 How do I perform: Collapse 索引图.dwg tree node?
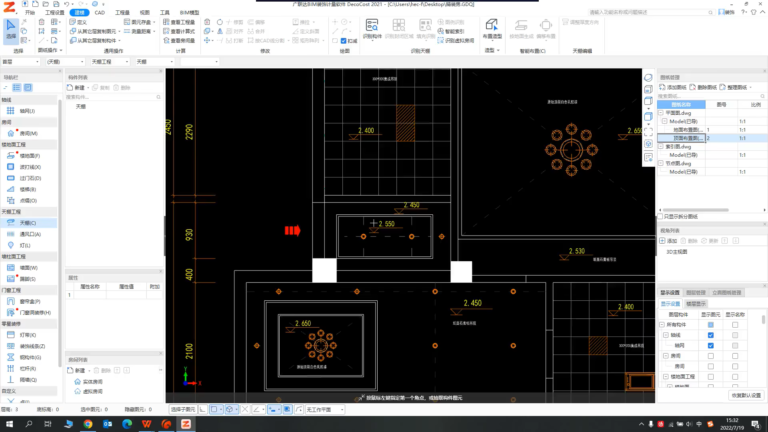coord(661,146)
